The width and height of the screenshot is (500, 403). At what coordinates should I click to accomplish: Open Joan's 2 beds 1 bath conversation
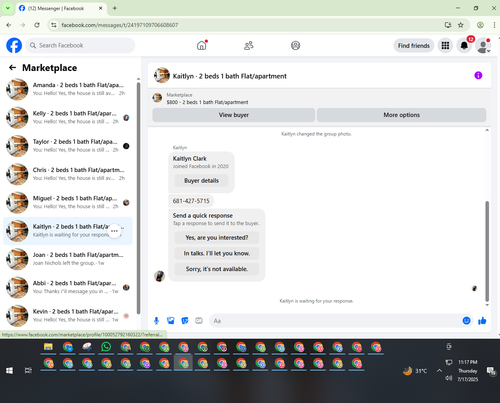tap(68, 259)
